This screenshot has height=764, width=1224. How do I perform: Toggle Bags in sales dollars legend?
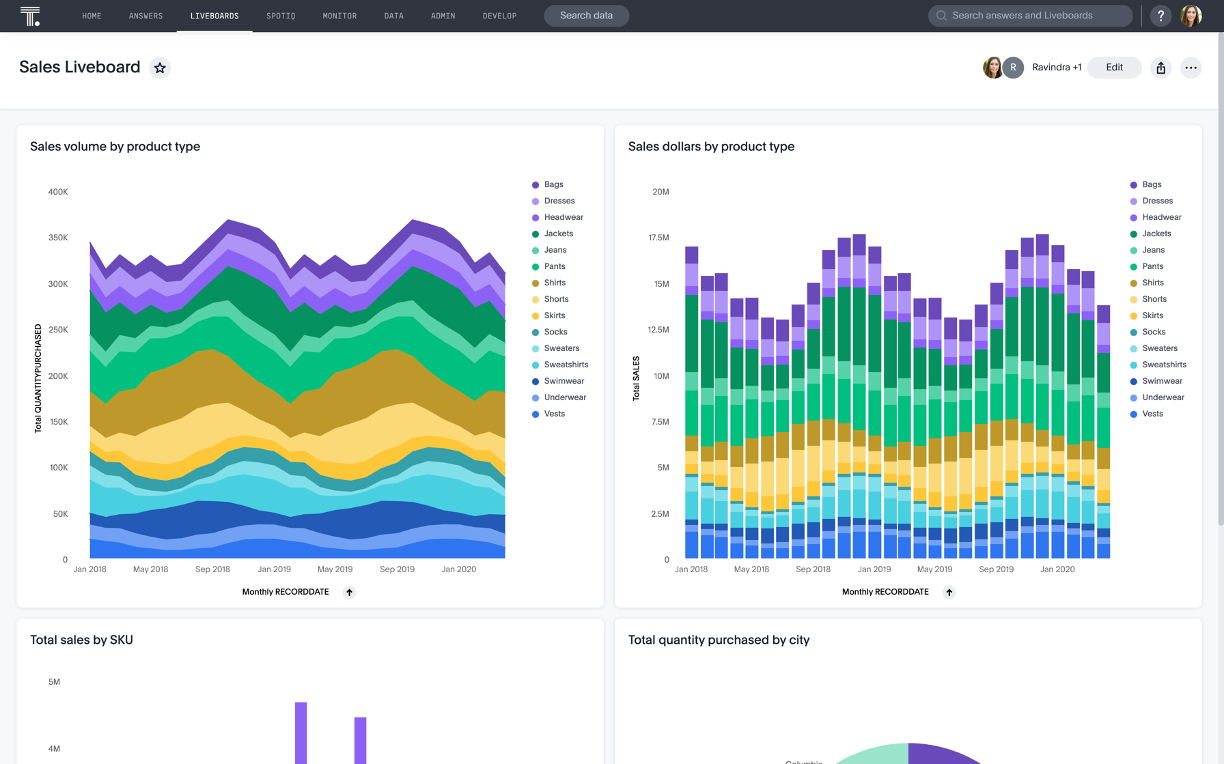pos(1146,185)
